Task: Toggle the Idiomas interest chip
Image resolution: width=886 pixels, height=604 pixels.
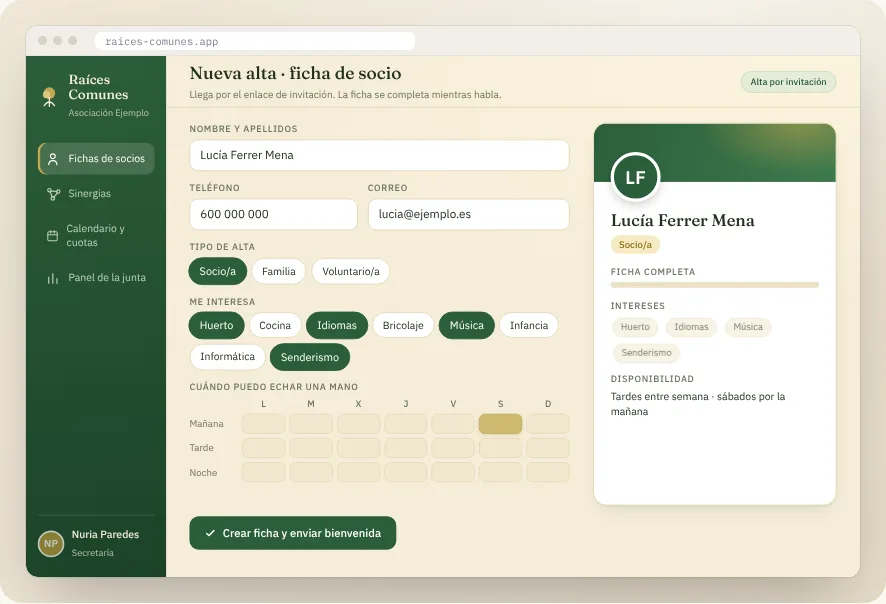Action: pos(337,325)
